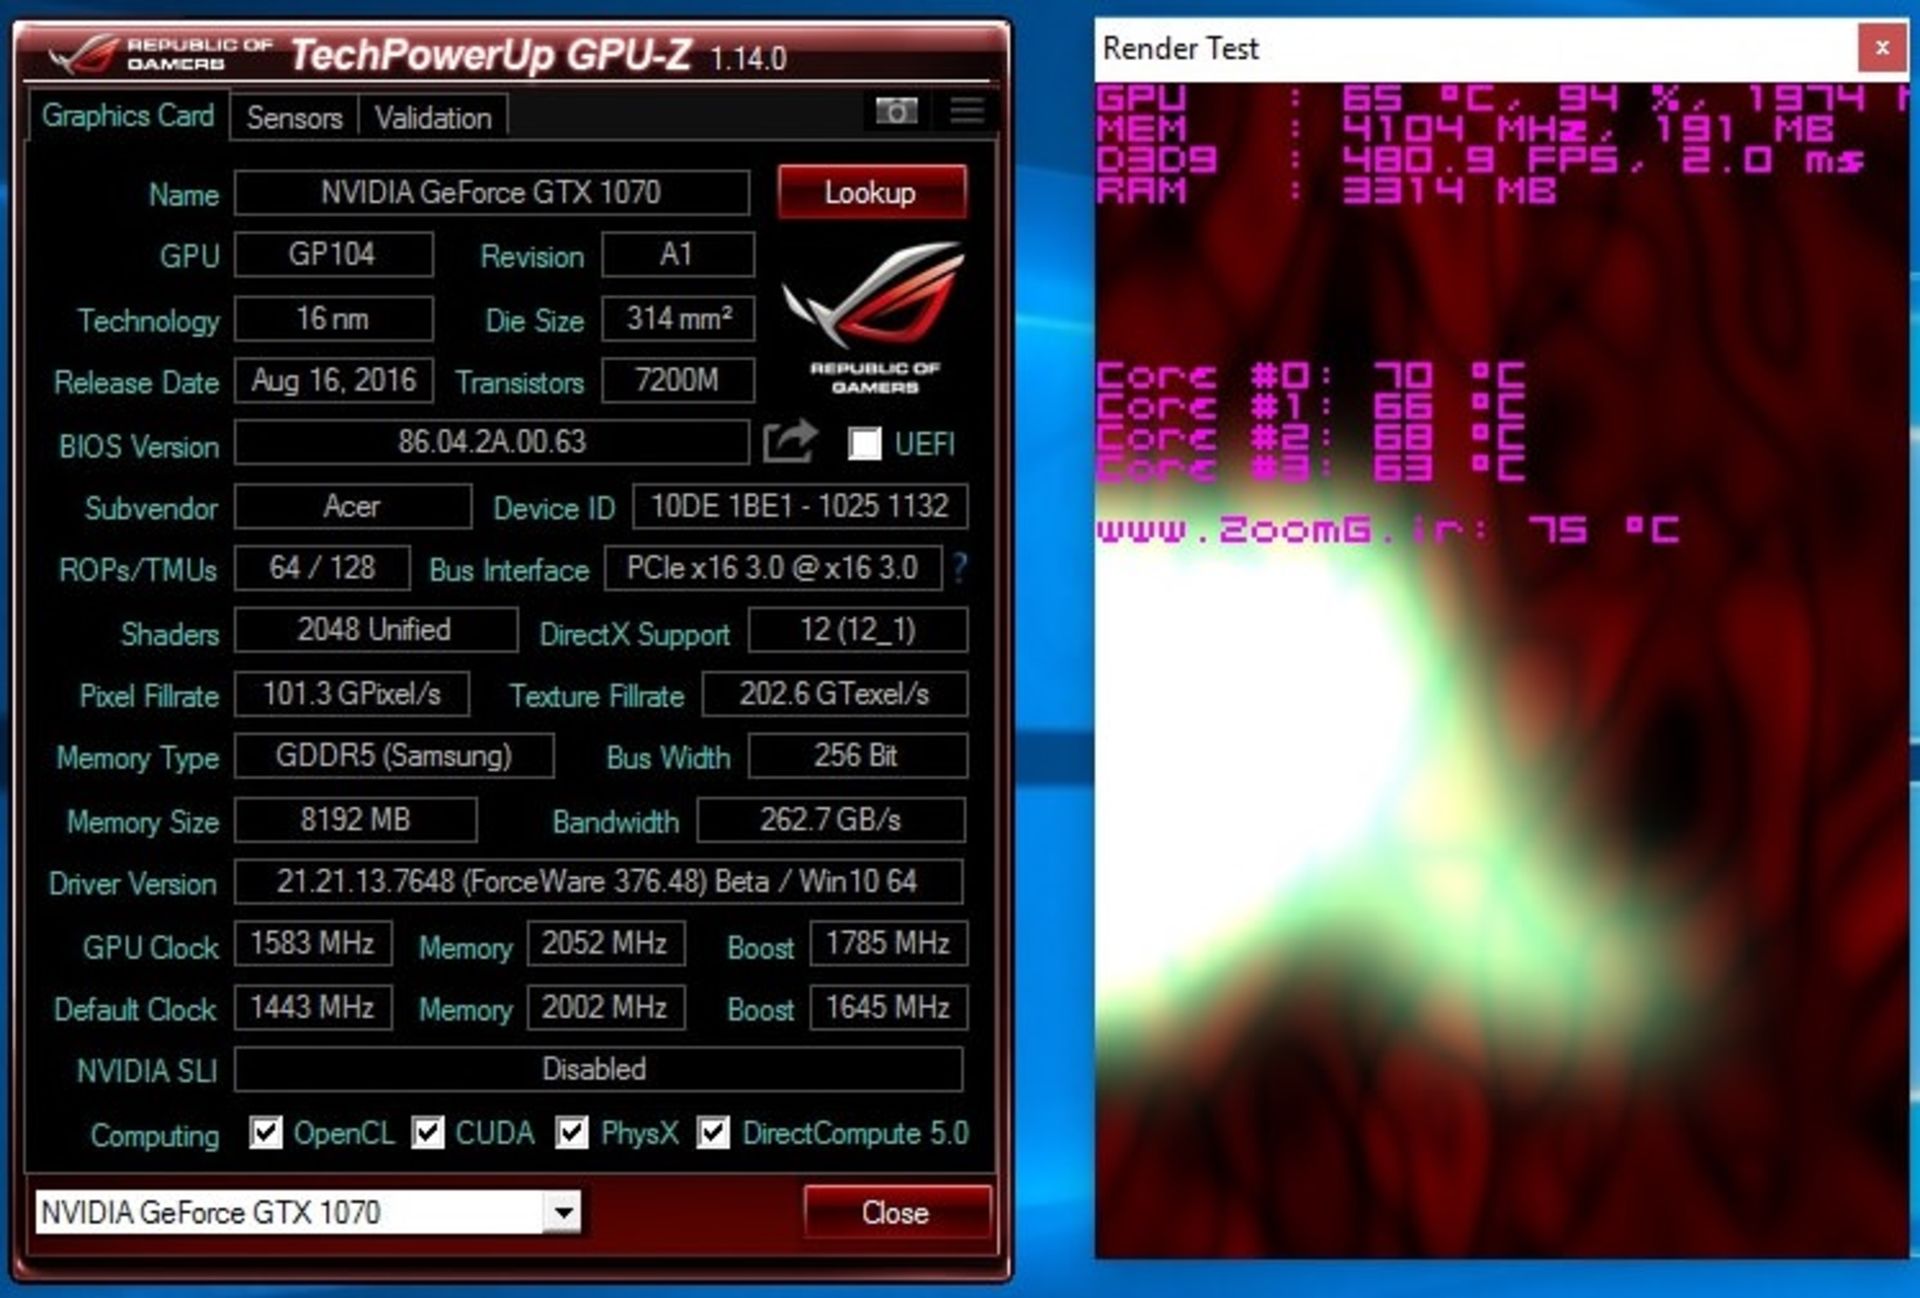Click the Release Date Aug 16, 2016 field

tap(333, 380)
